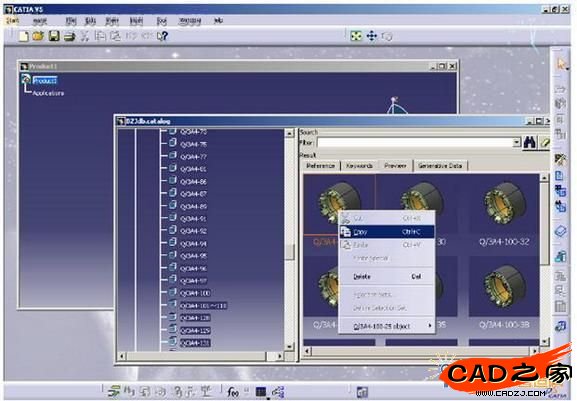Click the preview pane vertical scrollbar thumb
Viewport: 577px width, 401px height.
(545, 223)
